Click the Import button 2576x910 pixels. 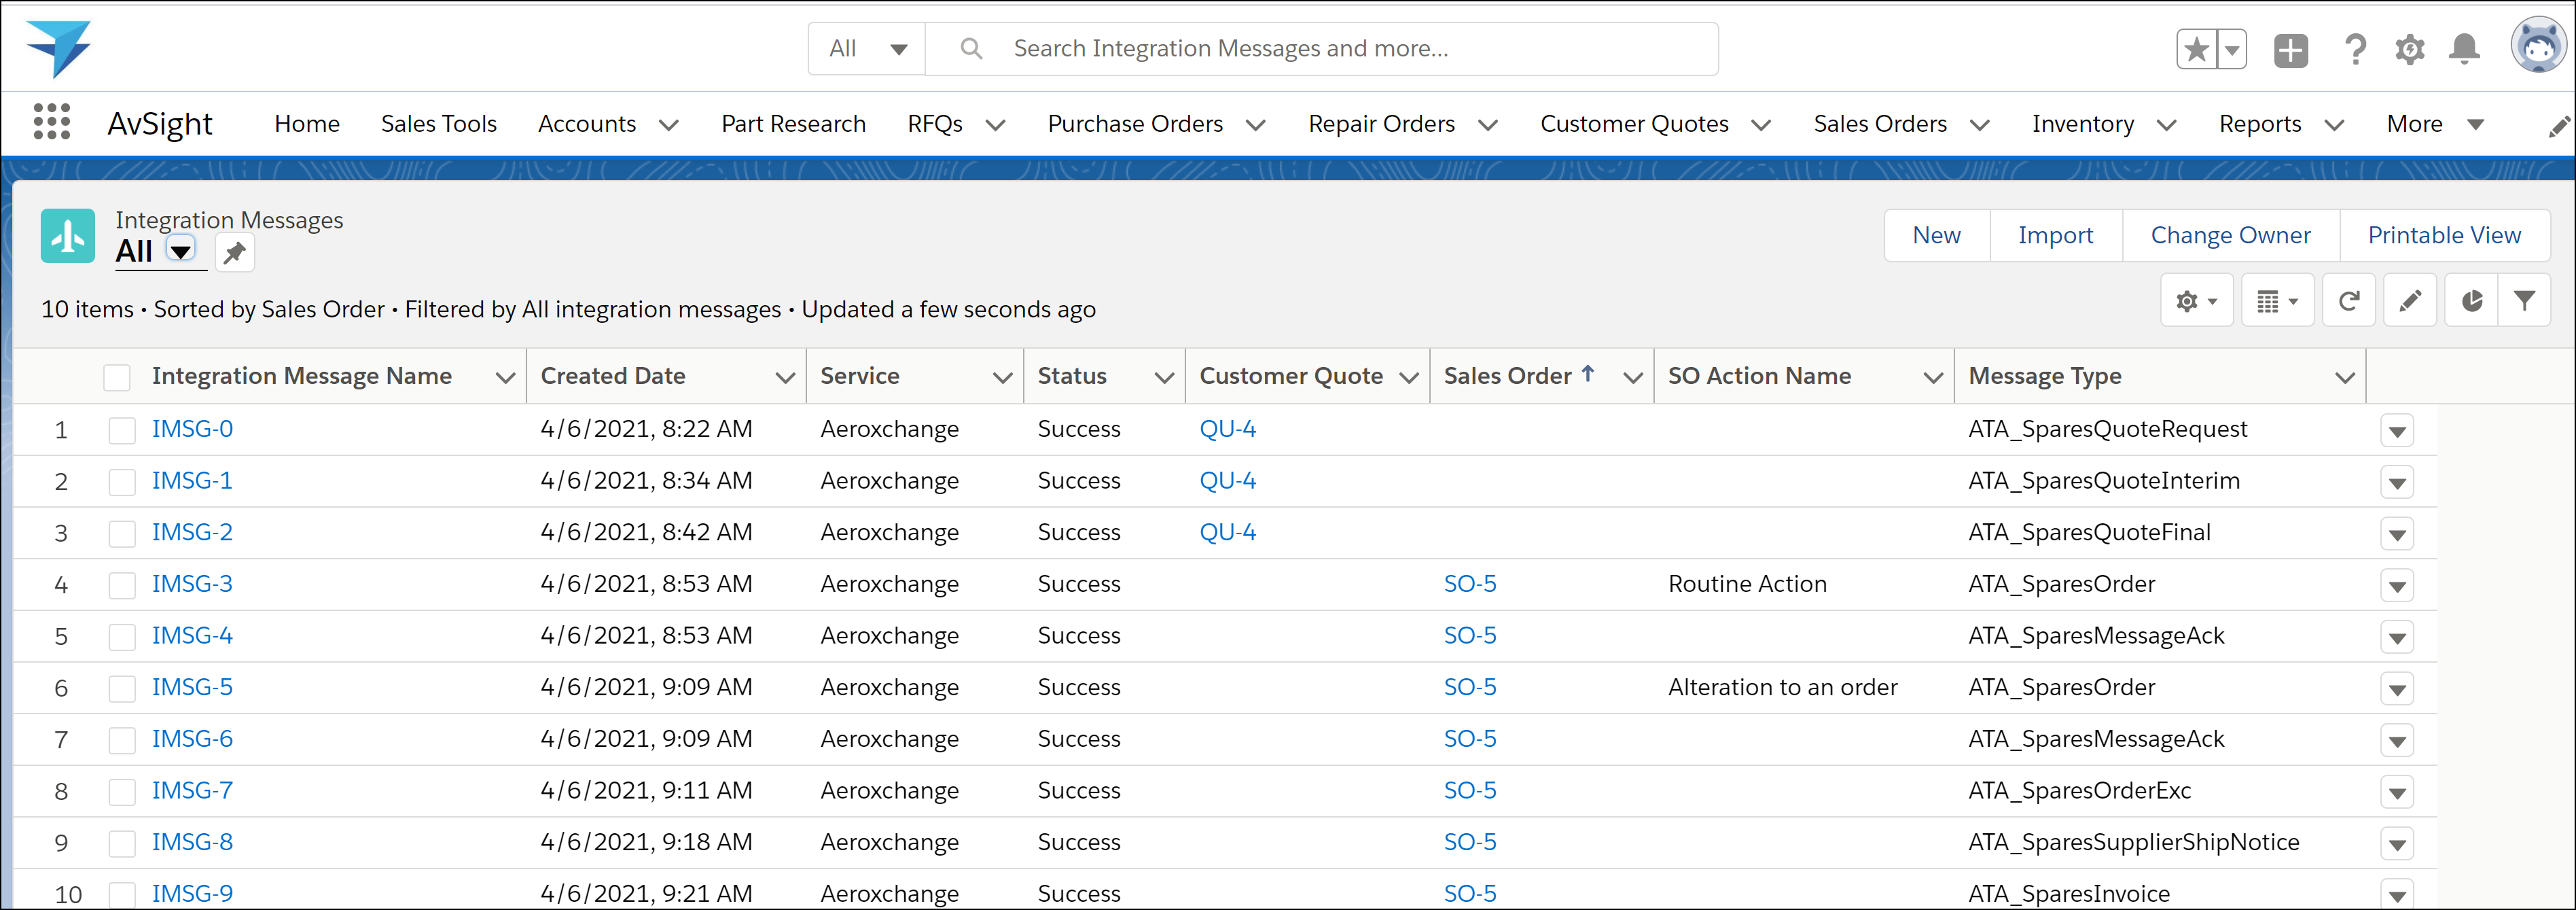point(2056,235)
